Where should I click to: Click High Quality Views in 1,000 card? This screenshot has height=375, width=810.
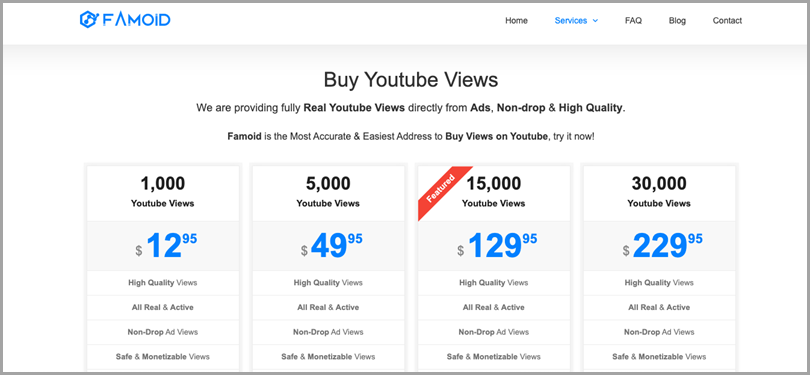(163, 283)
